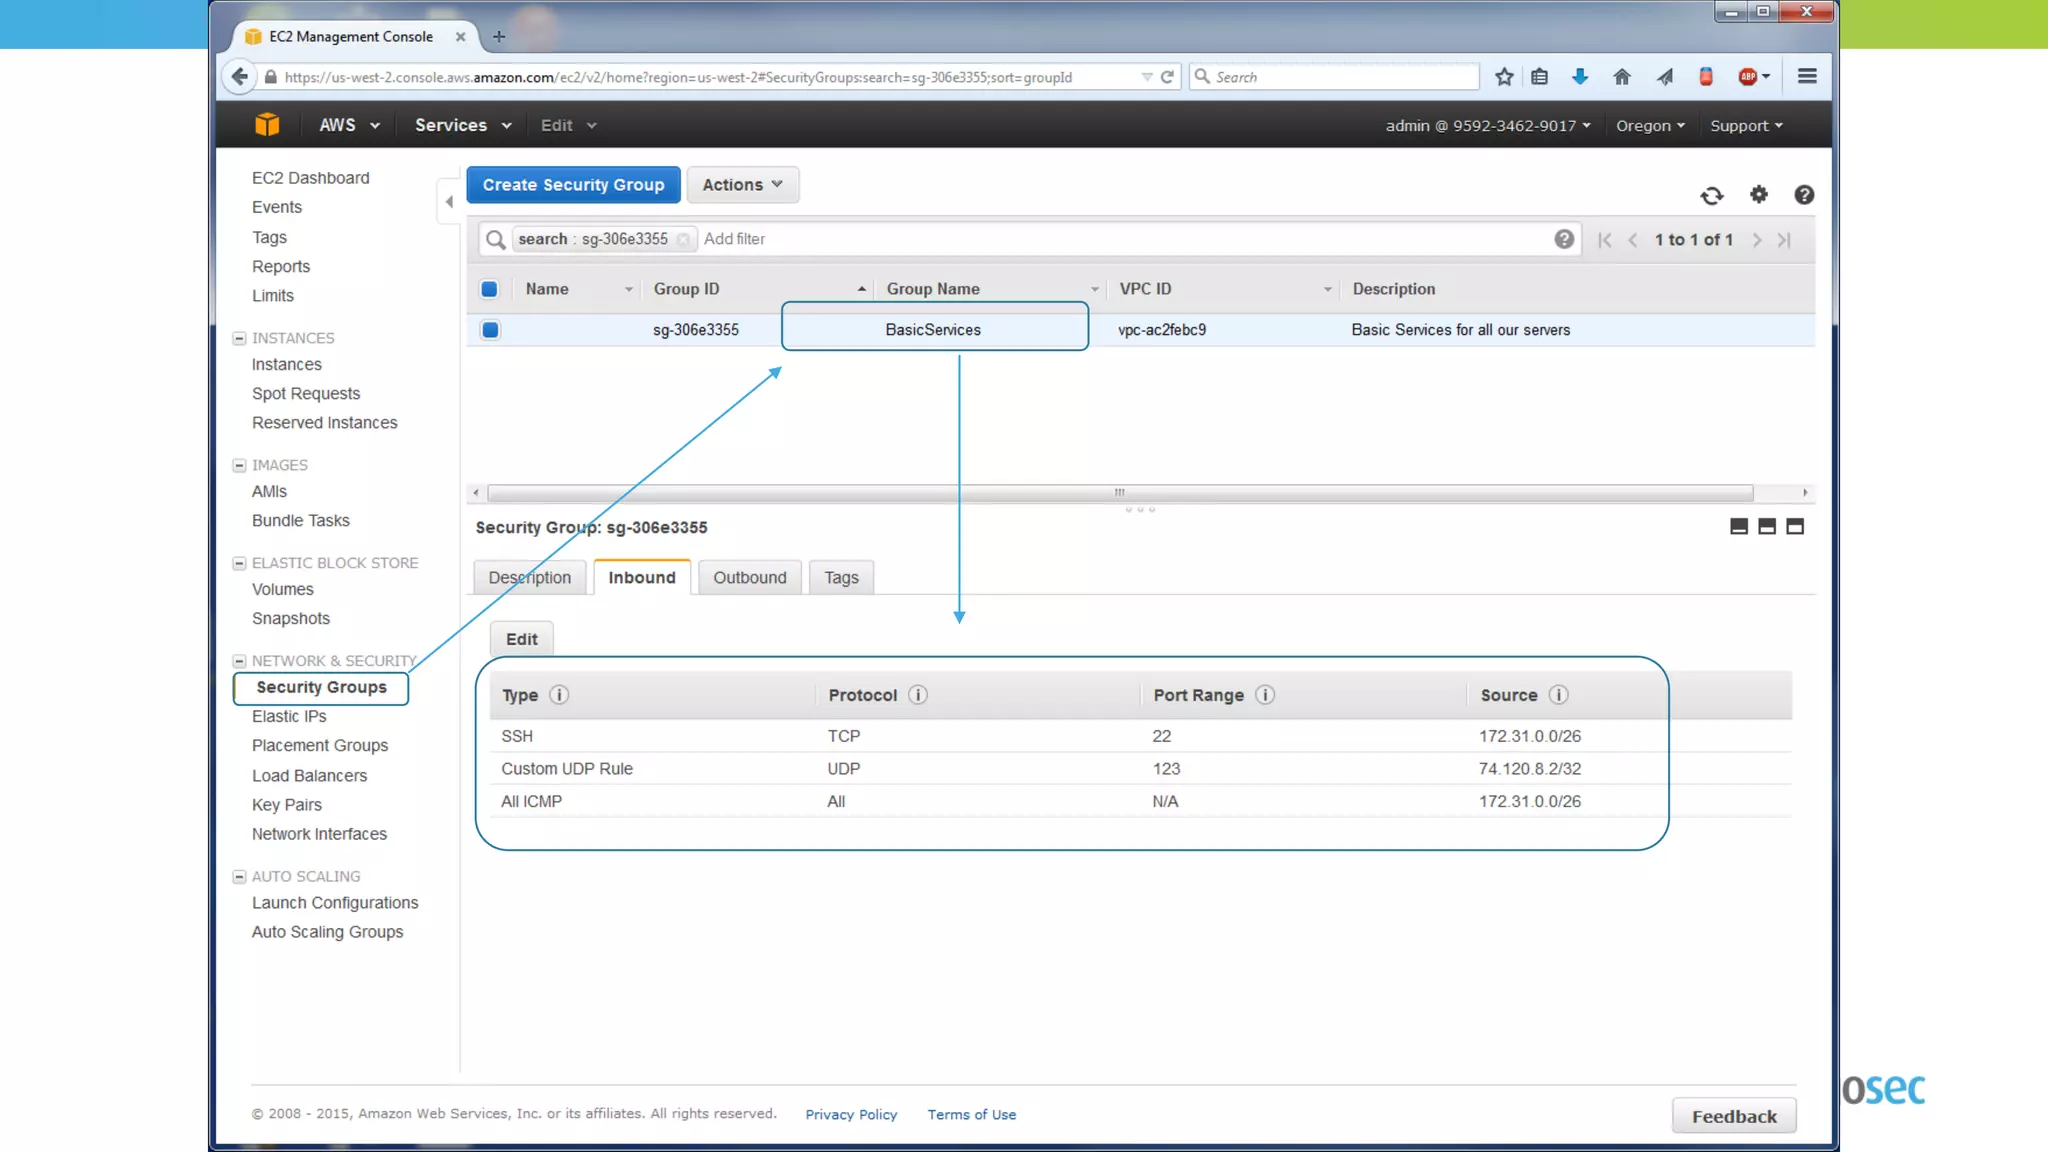Maximize the details pane using rightmost layout icon
The height and width of the screenshot is (1152, 2048).
tap(1795, 527)
